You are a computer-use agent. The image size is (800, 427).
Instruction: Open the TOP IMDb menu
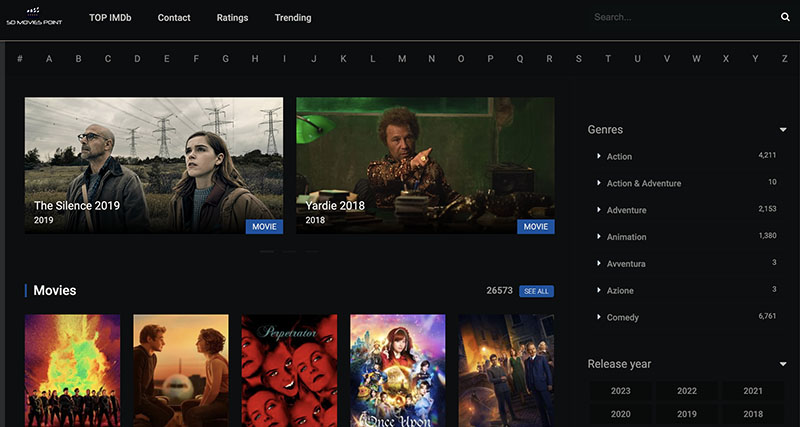[110, 17]
